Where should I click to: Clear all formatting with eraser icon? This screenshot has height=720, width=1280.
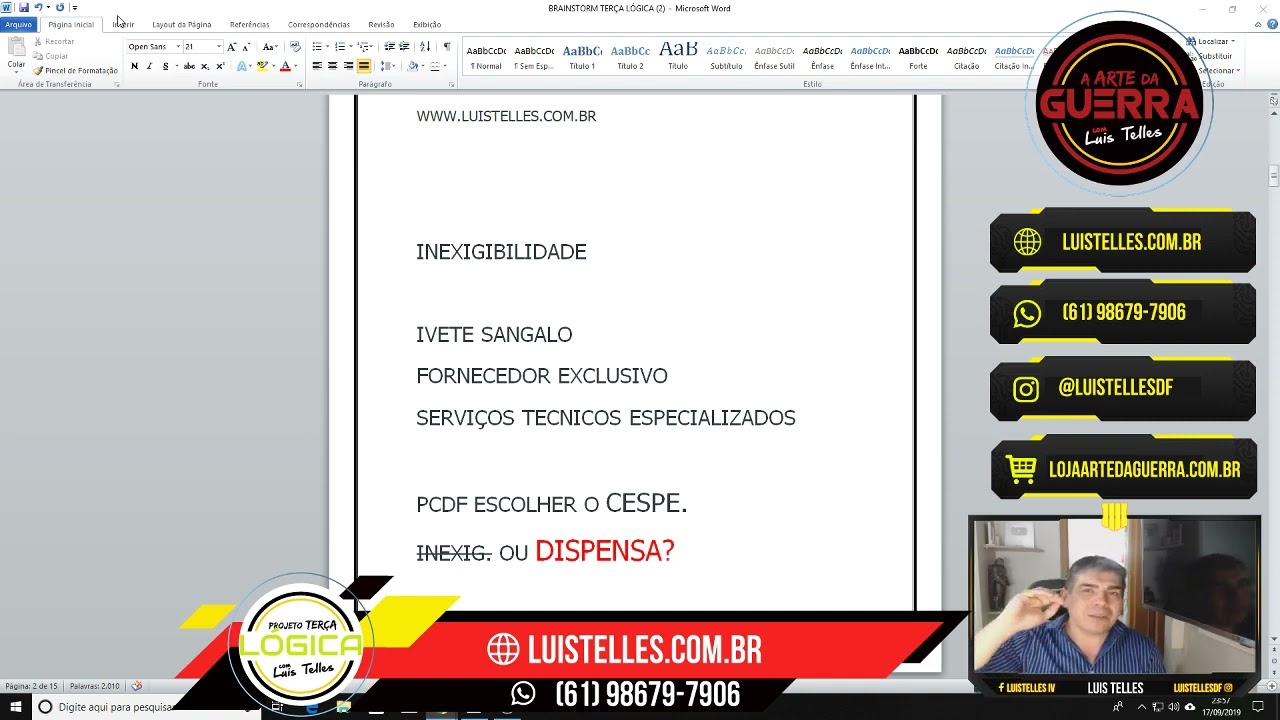coord(295,47)
